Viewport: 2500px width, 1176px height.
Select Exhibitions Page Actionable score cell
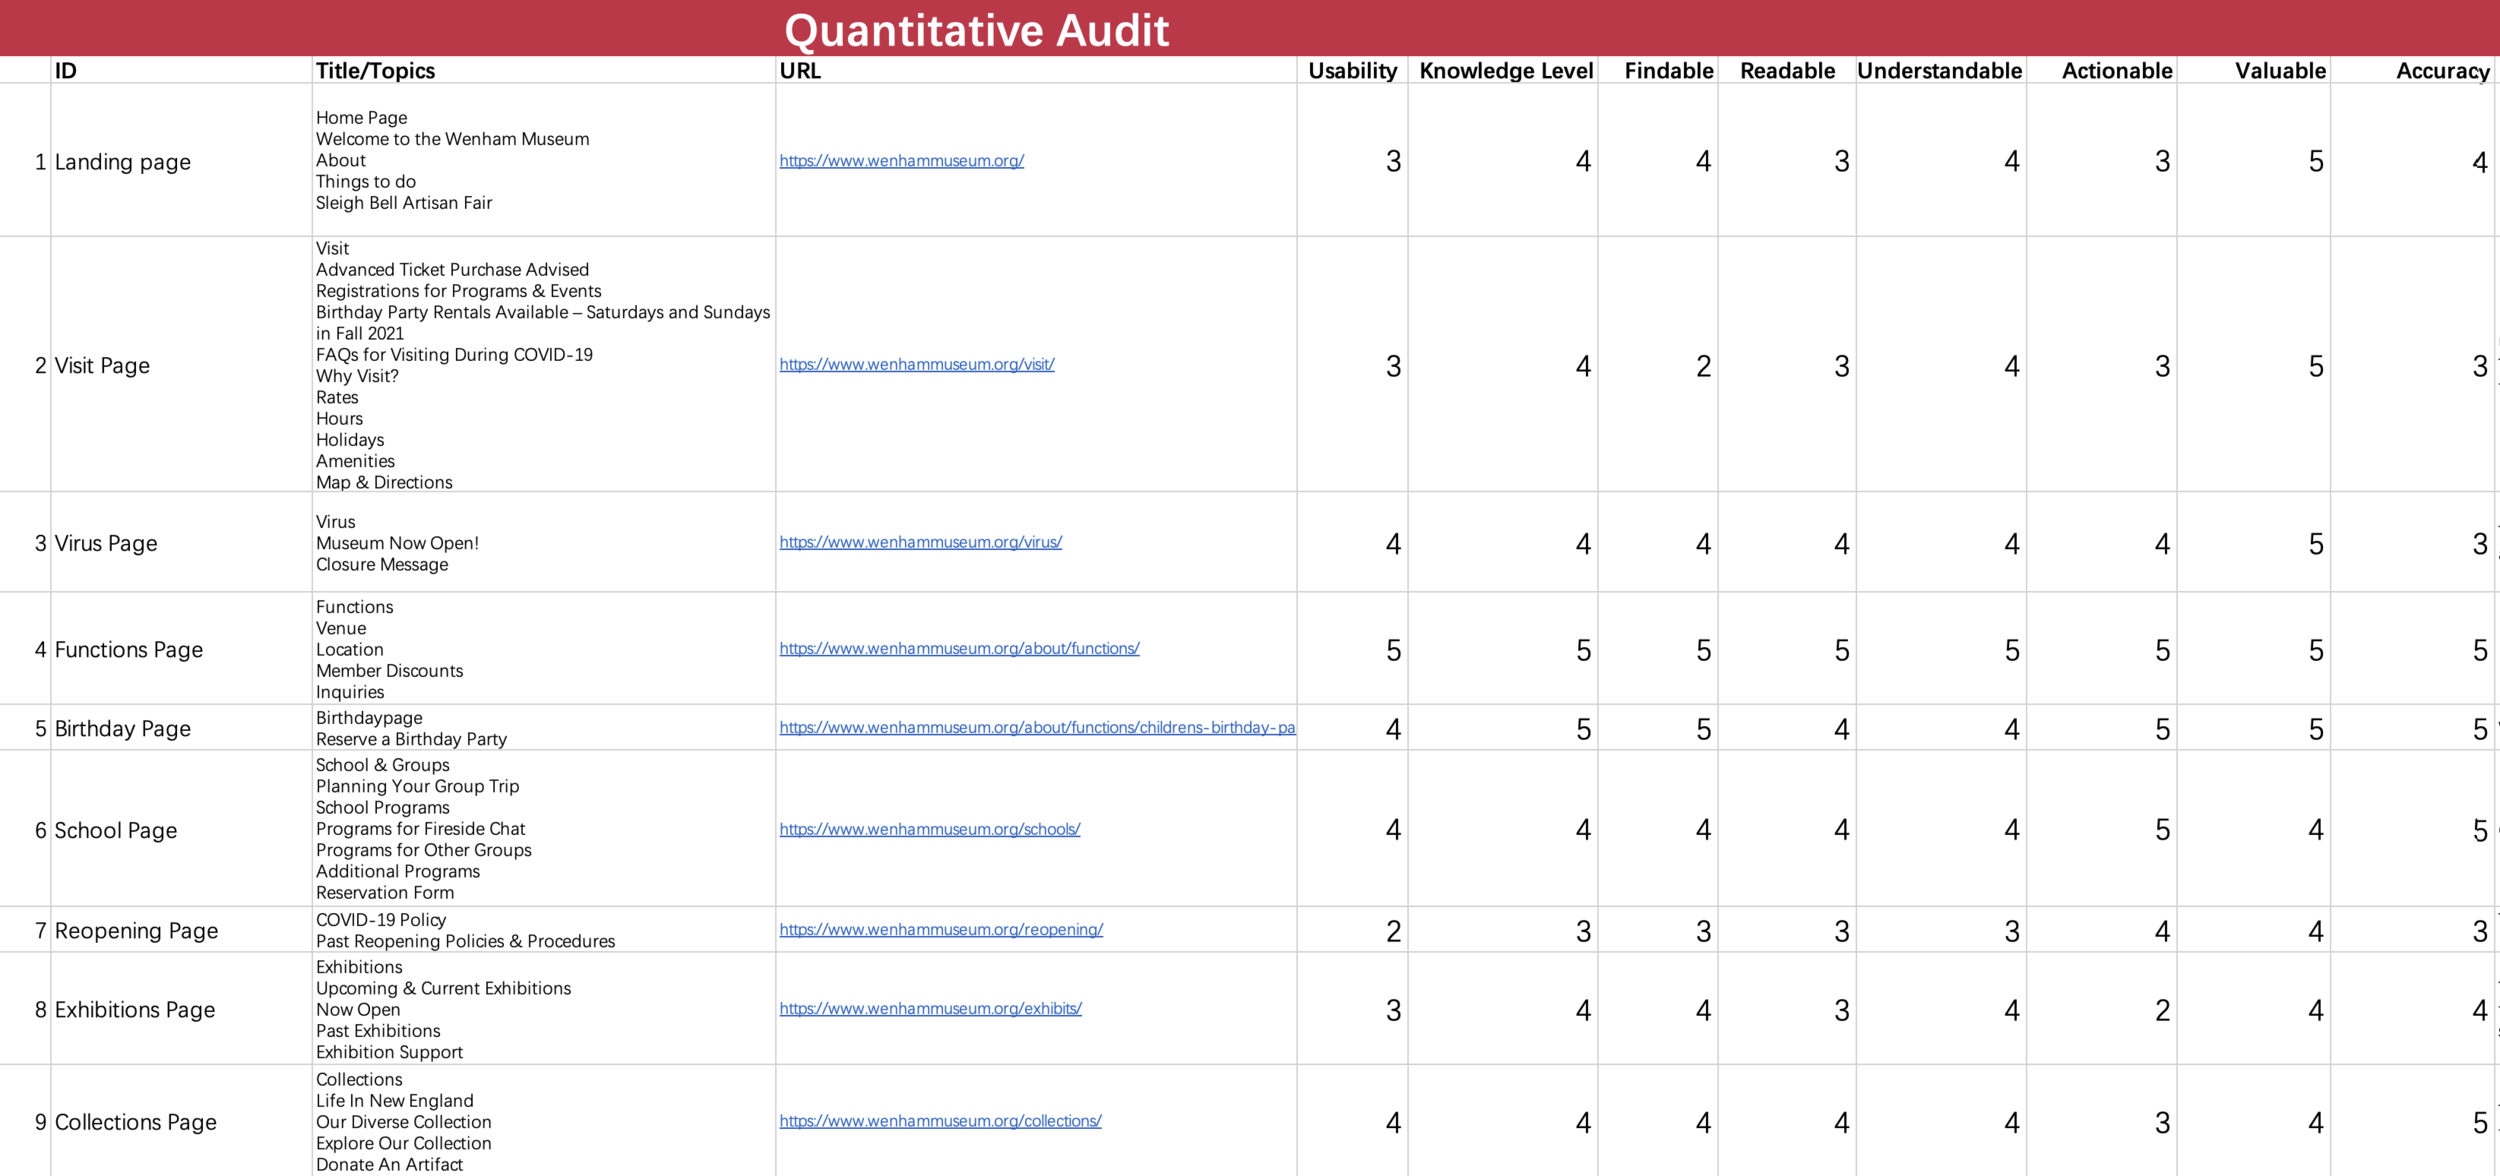2161,1010
